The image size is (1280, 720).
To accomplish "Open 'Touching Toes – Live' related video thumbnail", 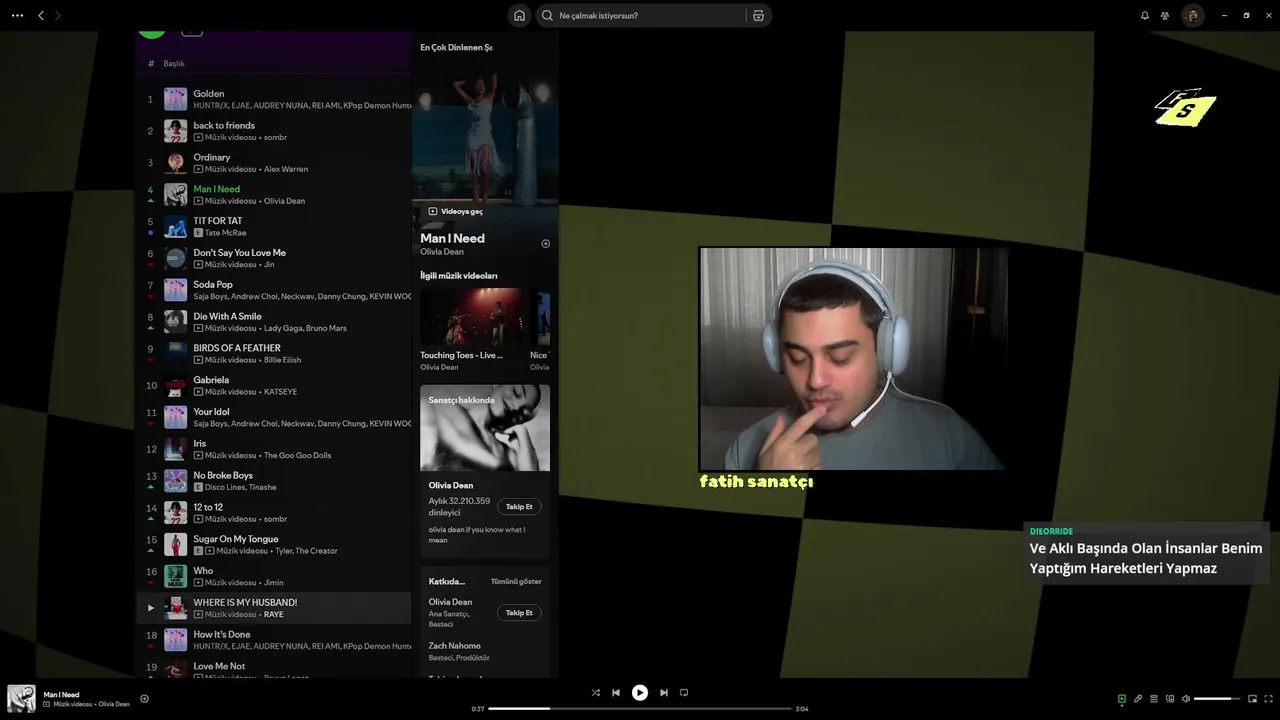I will click(471, 317).
